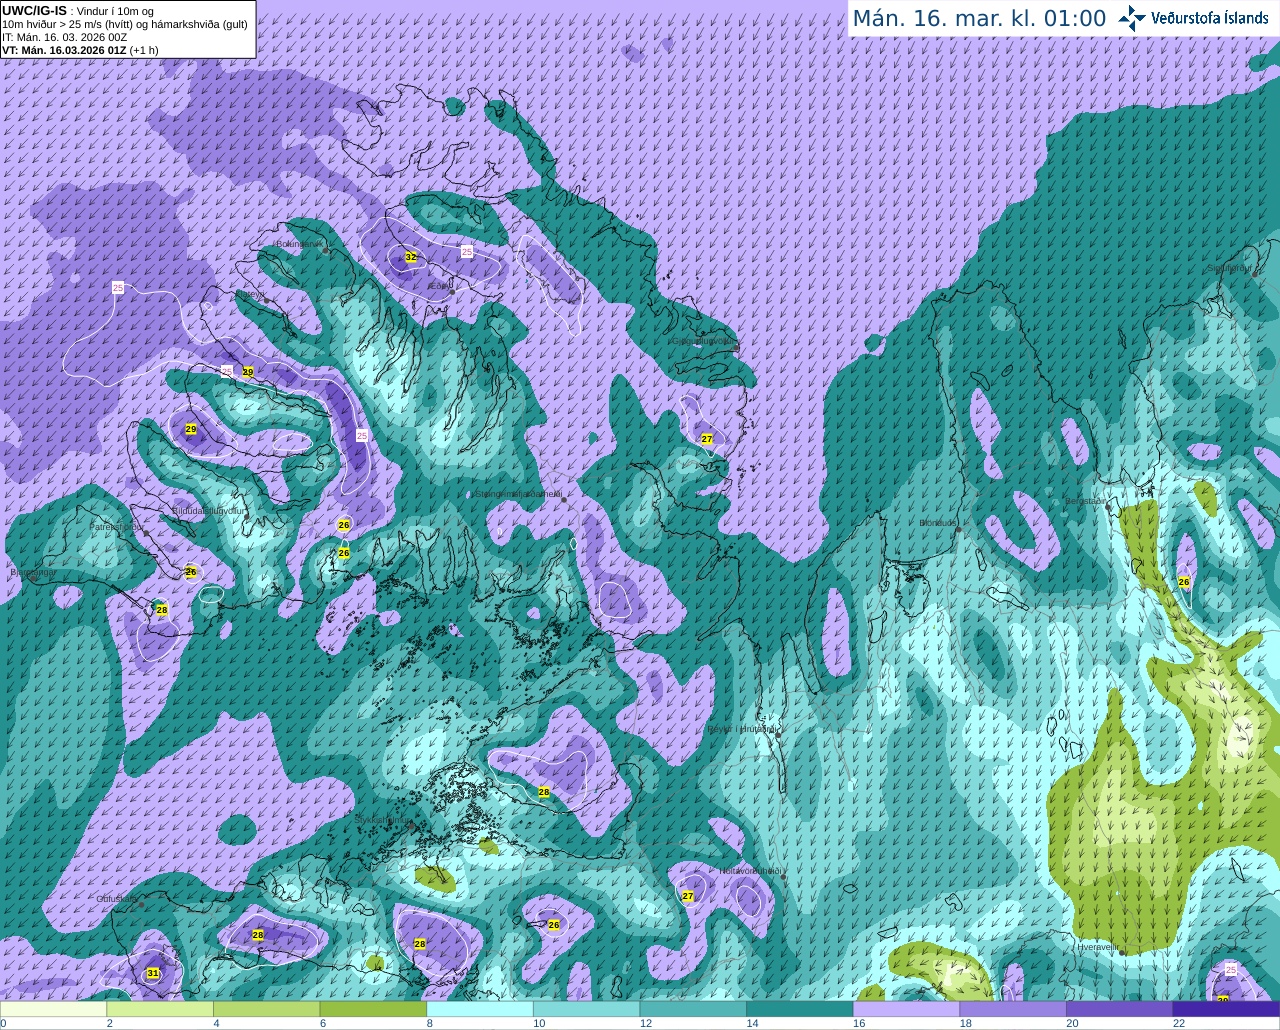This screenshot has width=1280, height=1030.
Task: Click the 27 gust marker beside Holtavörðuheiði
Action: click(x=688, y=896)
